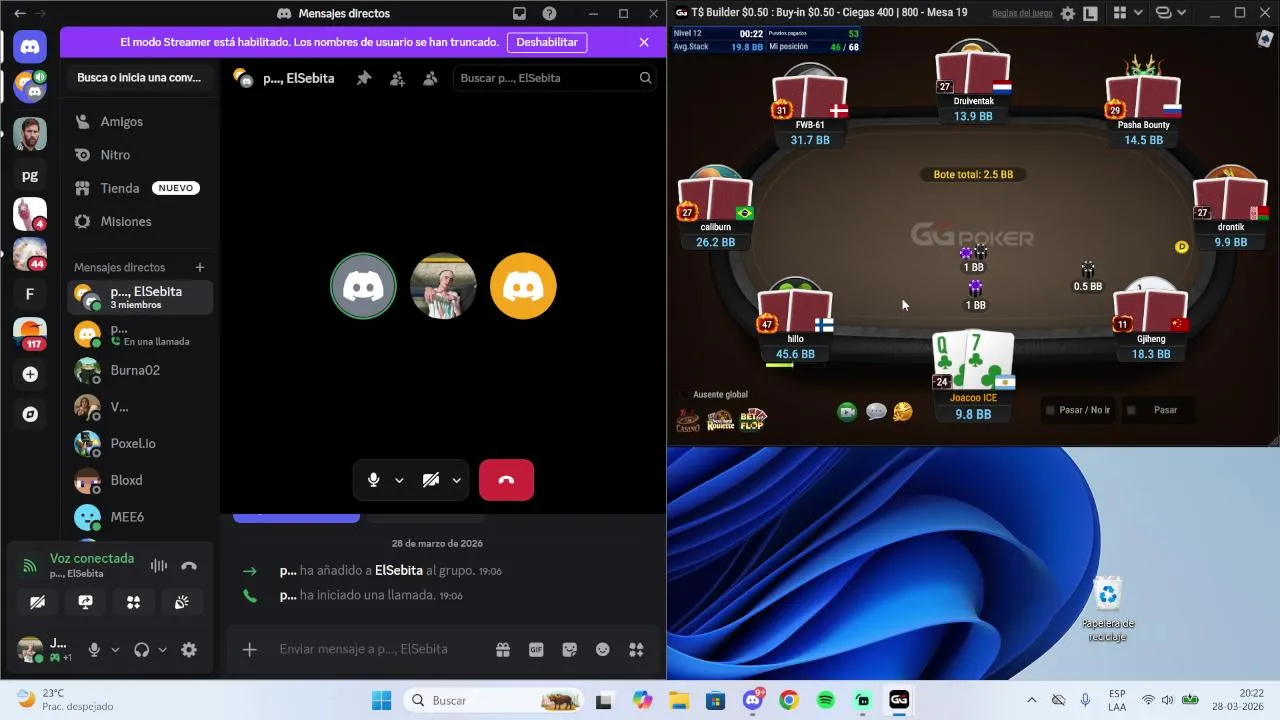Toggle camera in Voz conectada panel
Screen dimensions: 1280x720
(x=37, y=602)
